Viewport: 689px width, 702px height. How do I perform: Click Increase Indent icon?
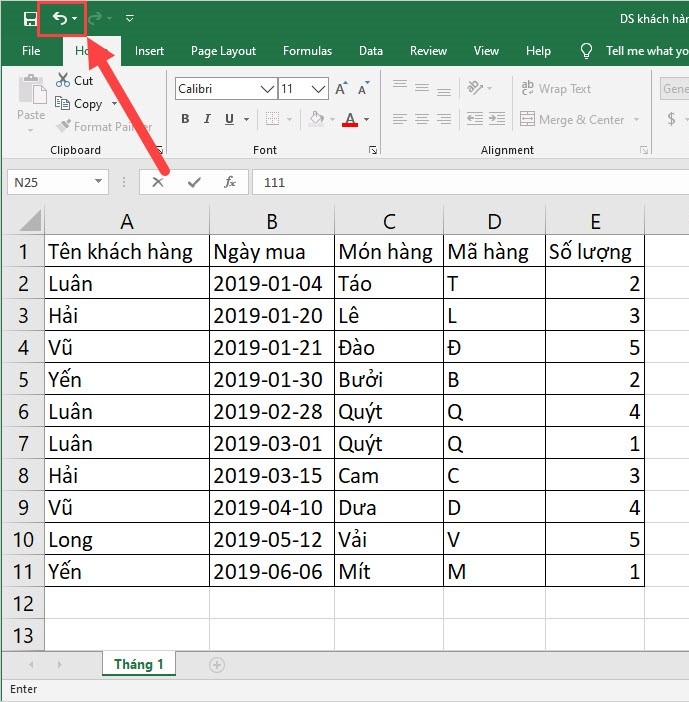(497, 119)
